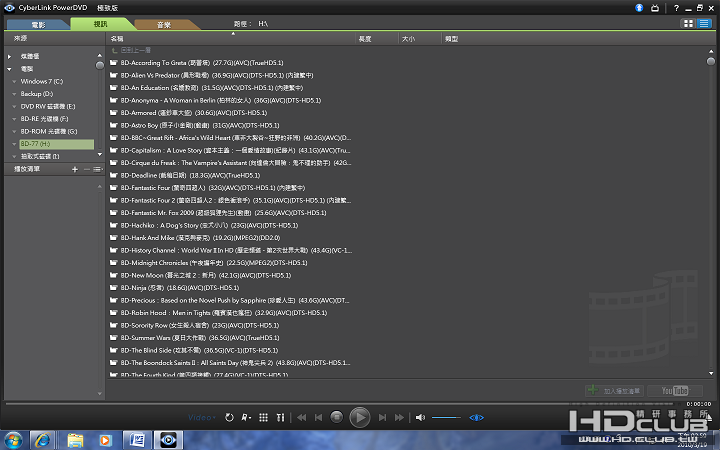The image size is (720, 450).
Task: Click the folder icon of 'BD-Ninja'
Action: coord(113,288)
